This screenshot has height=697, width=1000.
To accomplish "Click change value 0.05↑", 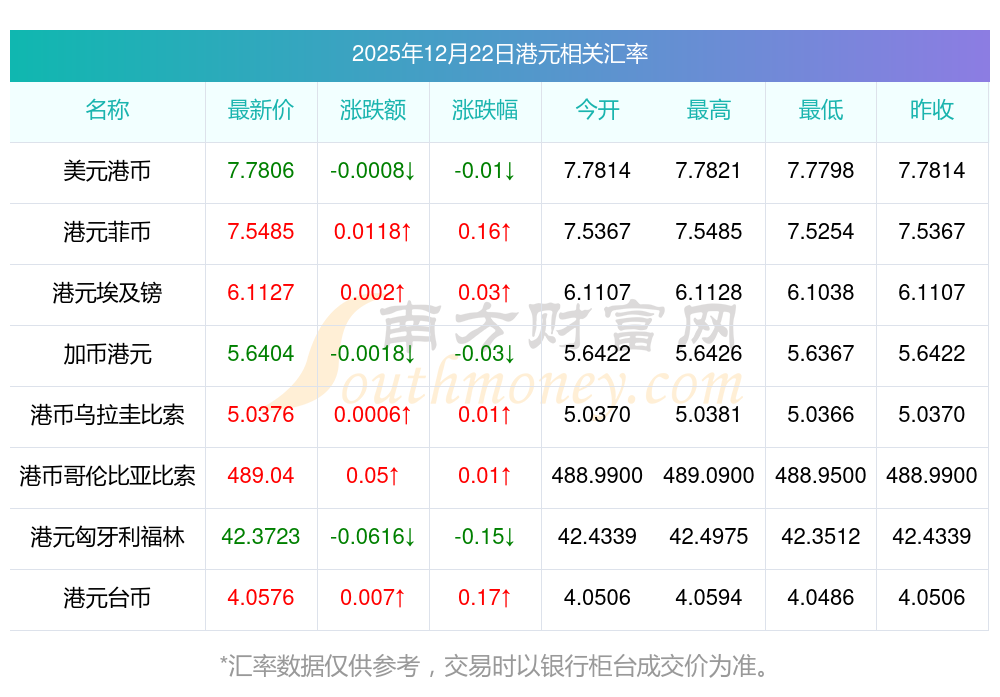I will tap(373, 476).
